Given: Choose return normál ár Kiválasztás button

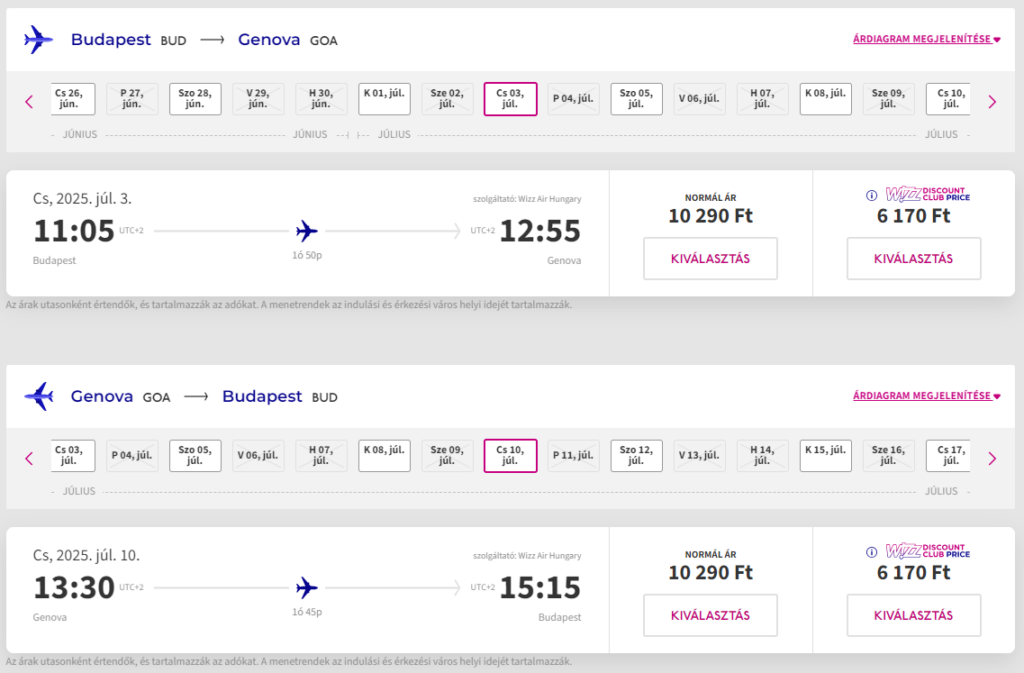Looking at the screenshot, I should (x=711, y=615).
